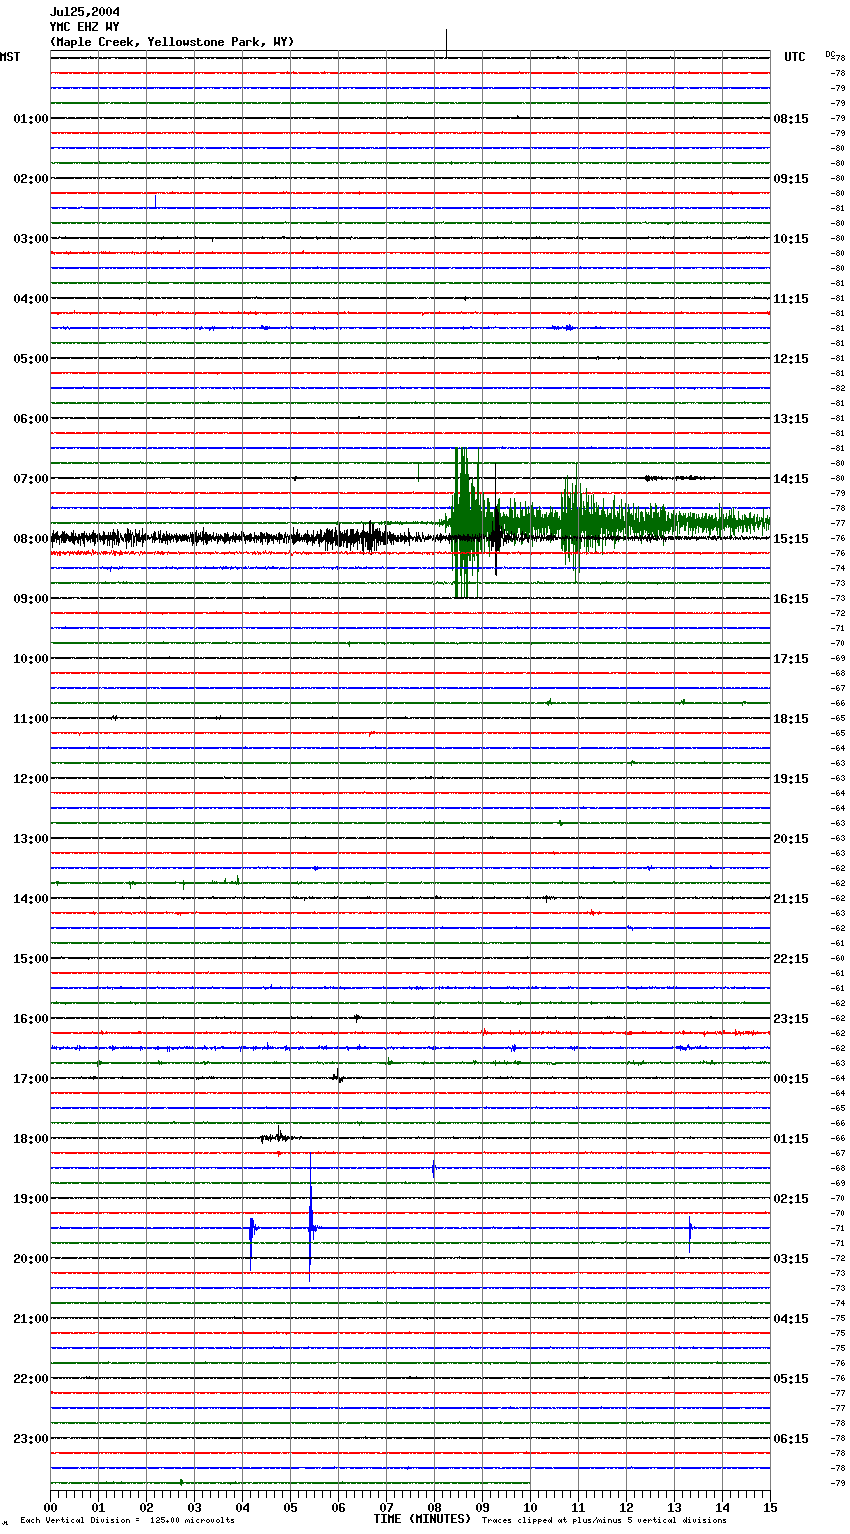Select the 10:00 MST hour label
The width and height of the screenshot is (850, 1534).
point(31,659)
